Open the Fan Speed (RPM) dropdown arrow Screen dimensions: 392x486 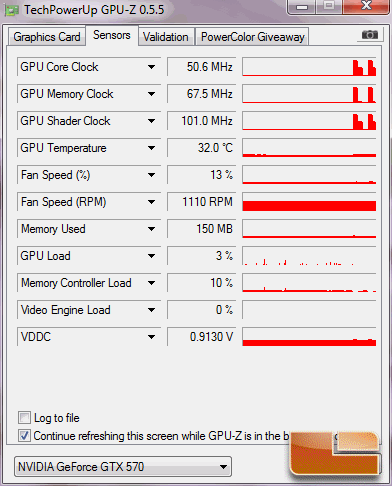pyautogui.click(x=151, y=202)
